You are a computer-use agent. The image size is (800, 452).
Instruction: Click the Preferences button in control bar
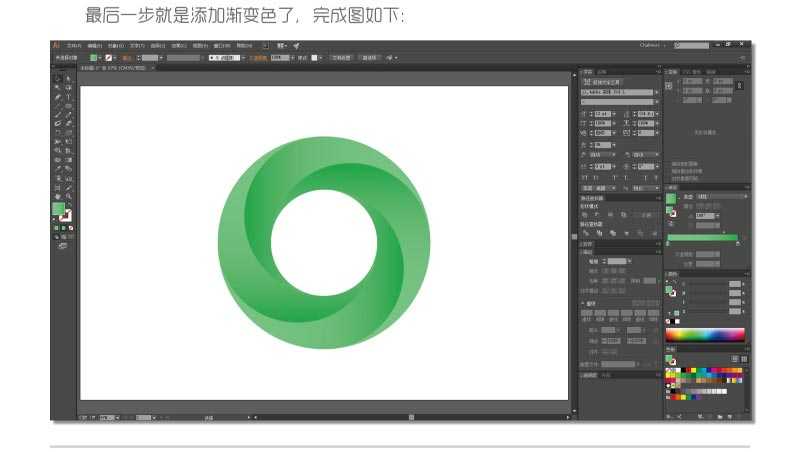tap(369, 57)
